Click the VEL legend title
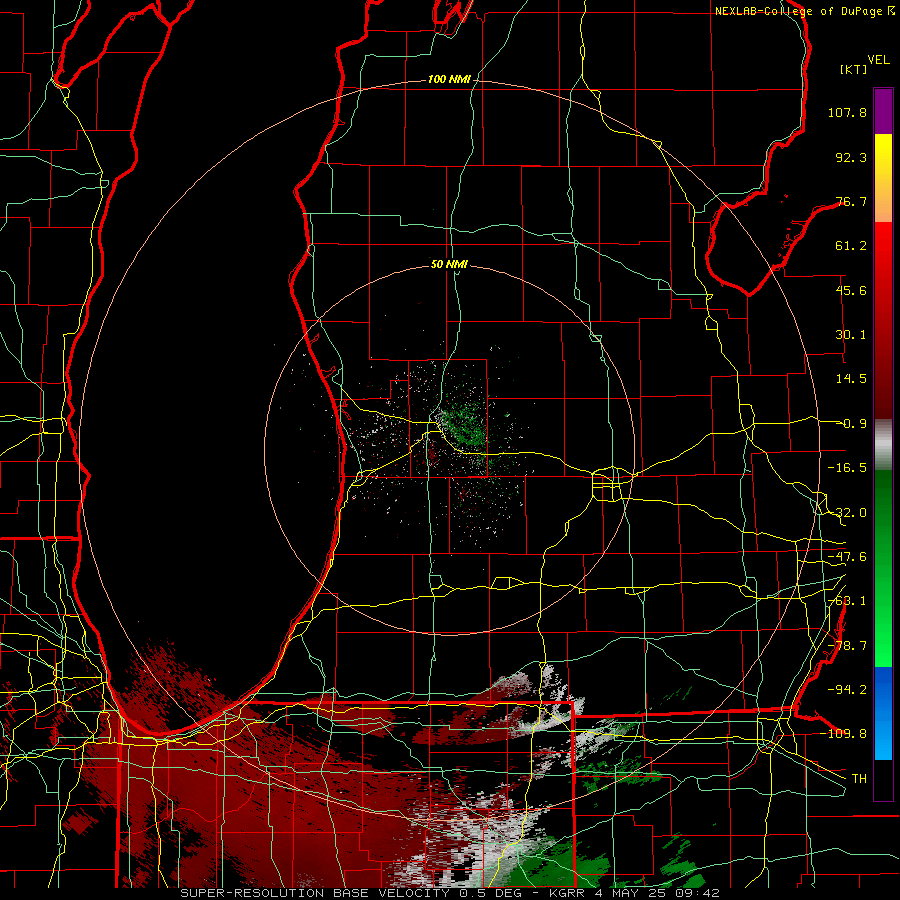This screenshot has height=900, width=900. [878, 60]
